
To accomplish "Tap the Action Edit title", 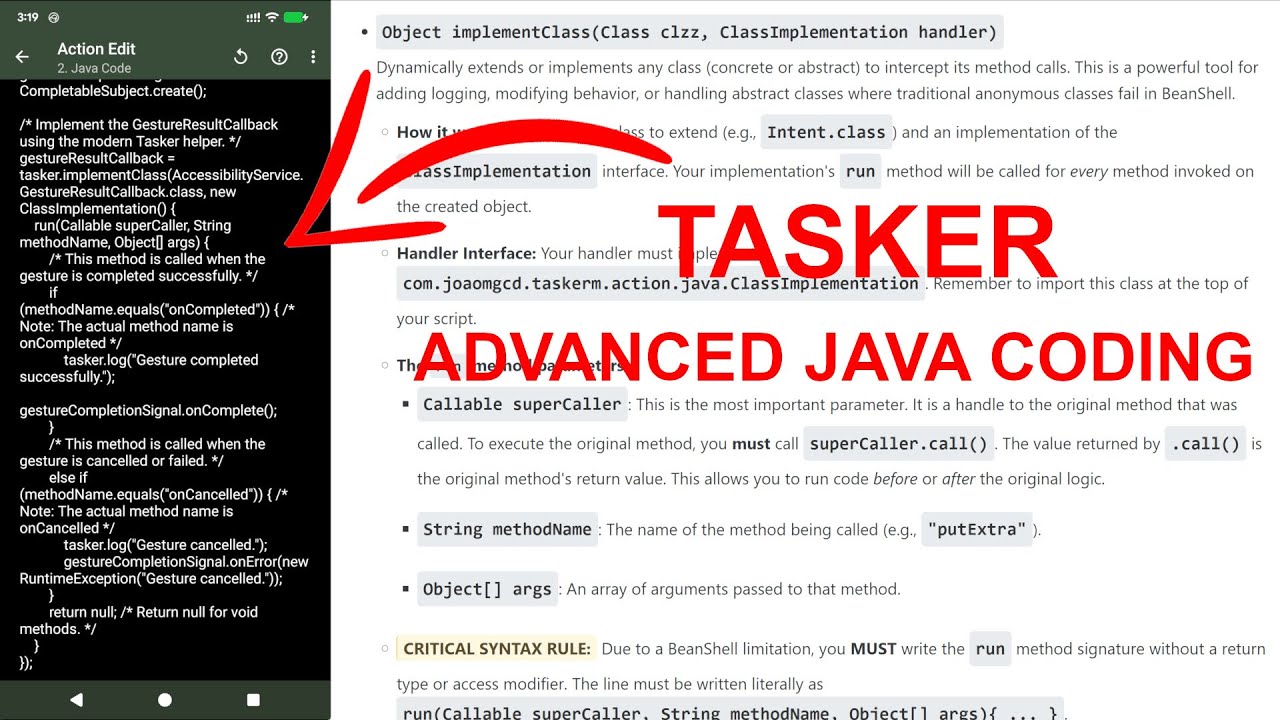I will point(96,49).
